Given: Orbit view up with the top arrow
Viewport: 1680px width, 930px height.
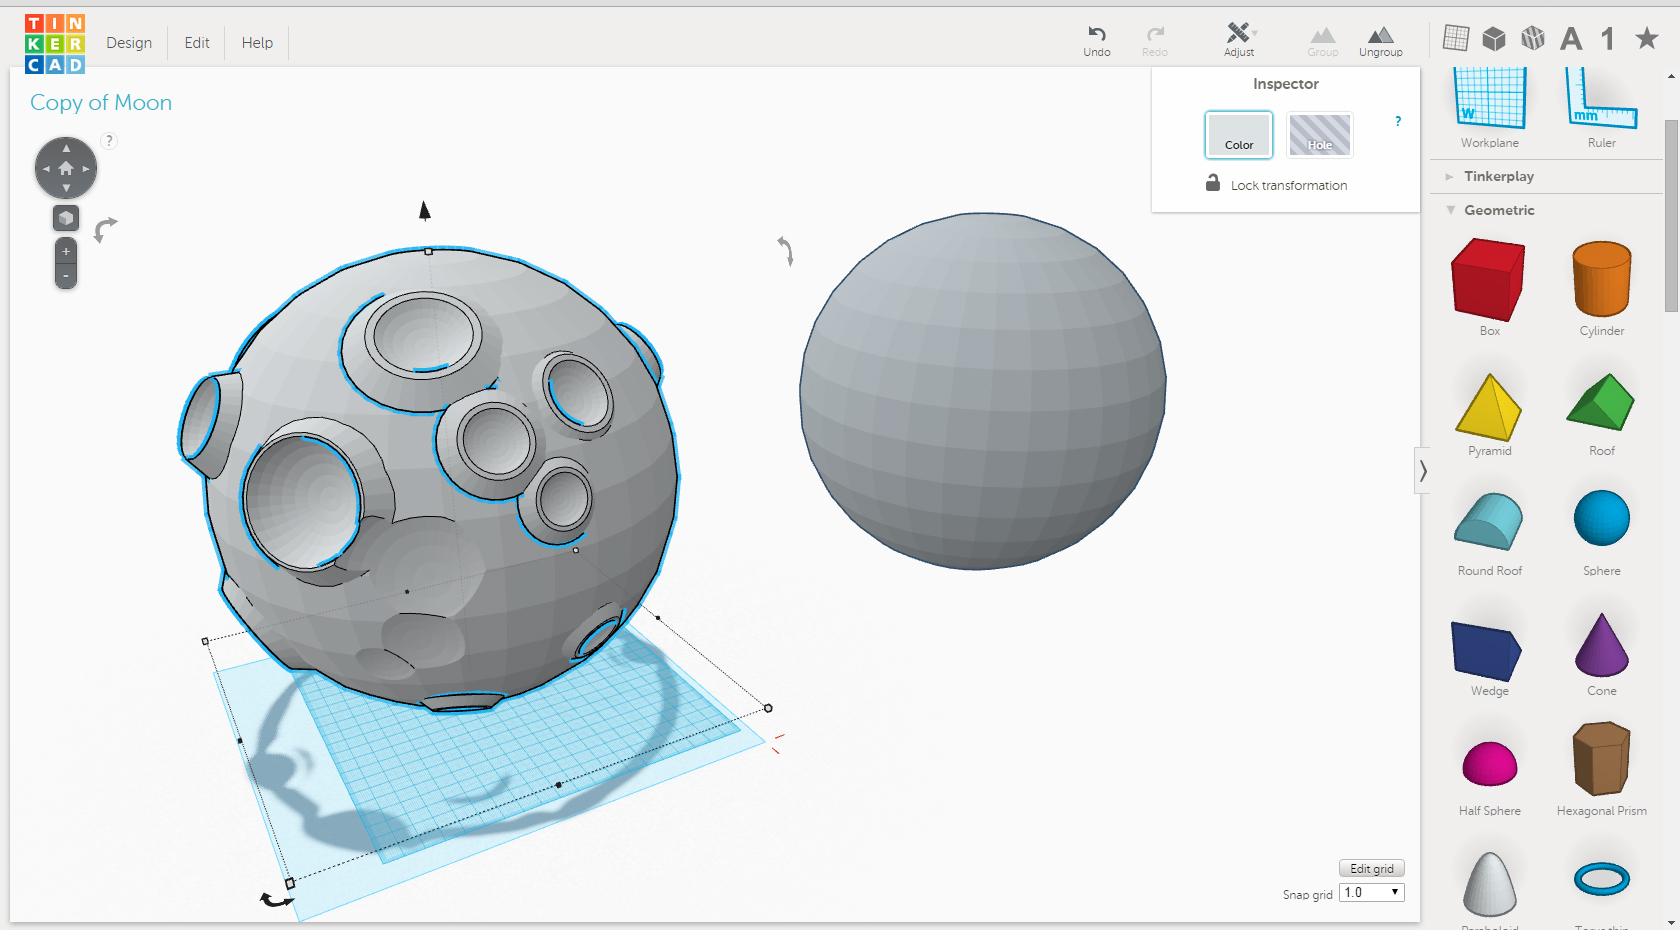Looking at the screenshot, I should click(x=66, y=148).
